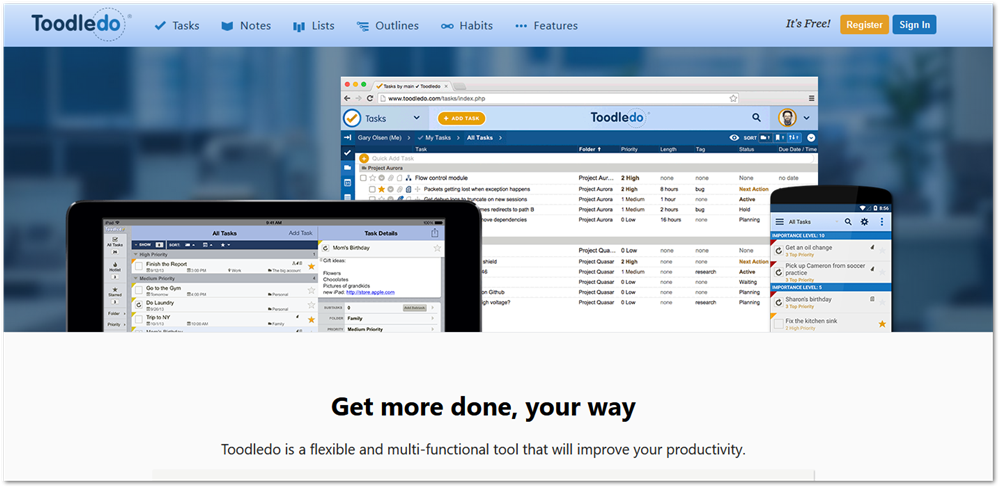This screenshot has height=487, width=999.
Task: Click the up-down arrows sort button
Action: tap(794, 138)
